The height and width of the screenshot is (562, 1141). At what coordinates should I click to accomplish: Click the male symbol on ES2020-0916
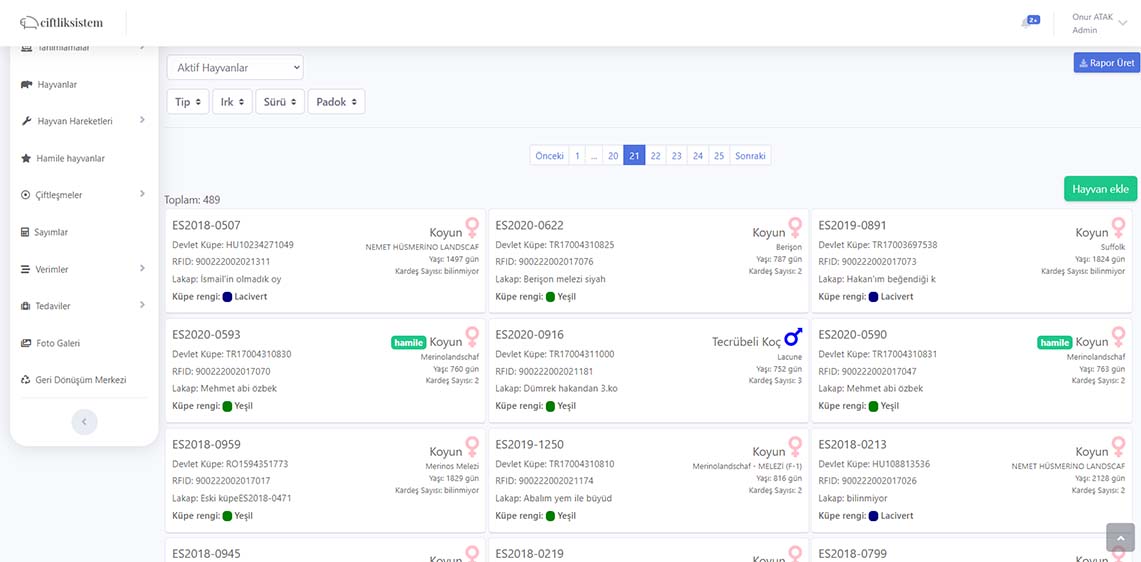793,336
